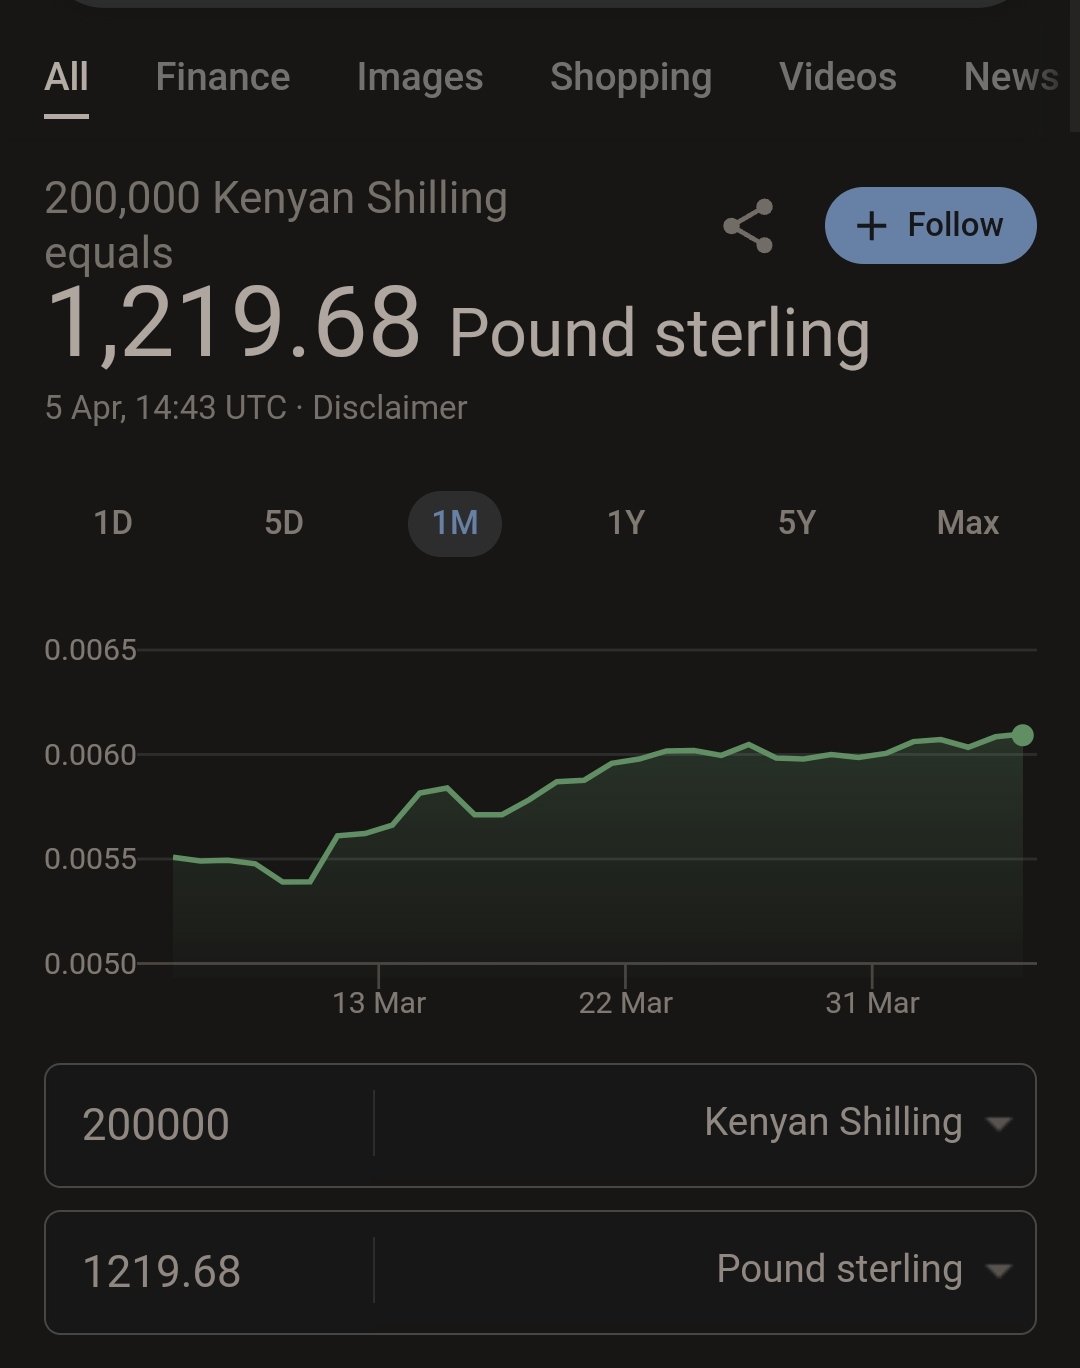The image size is (1080, 1368).
Task: Switch to the Finance tab
Action: coord(222,77)
